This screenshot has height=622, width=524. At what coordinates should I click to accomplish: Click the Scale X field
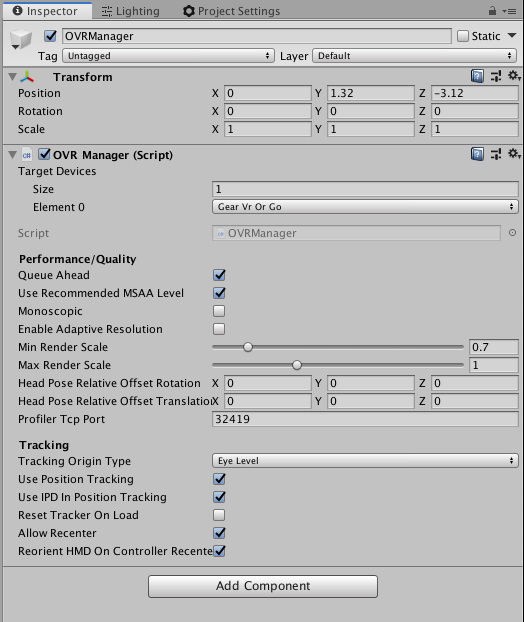coord(268,129)
